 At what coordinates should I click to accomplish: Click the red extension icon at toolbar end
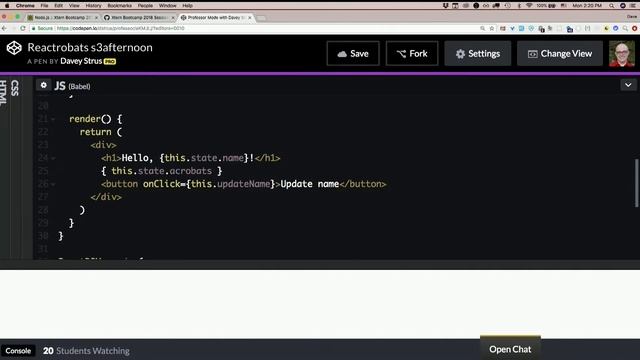(635, 29)
